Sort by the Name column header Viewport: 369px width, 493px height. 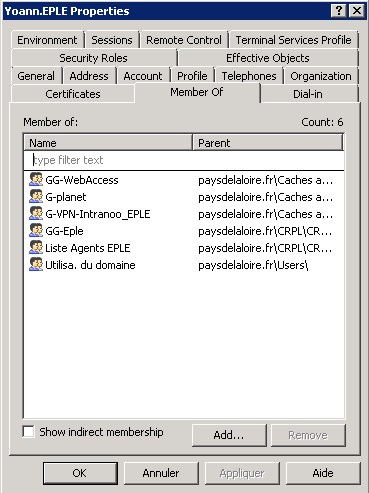pyautogui.click(x=108, y=143)
